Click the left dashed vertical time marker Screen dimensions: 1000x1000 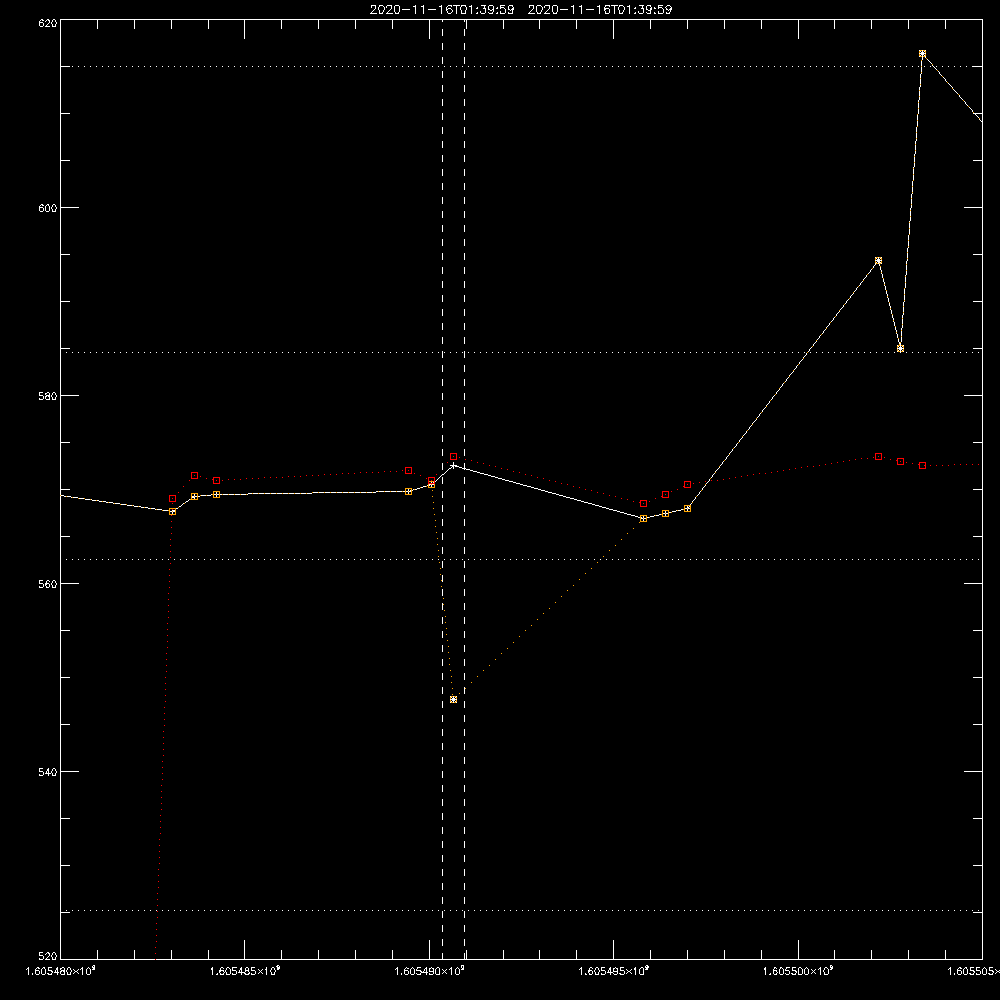click(443, 489)
